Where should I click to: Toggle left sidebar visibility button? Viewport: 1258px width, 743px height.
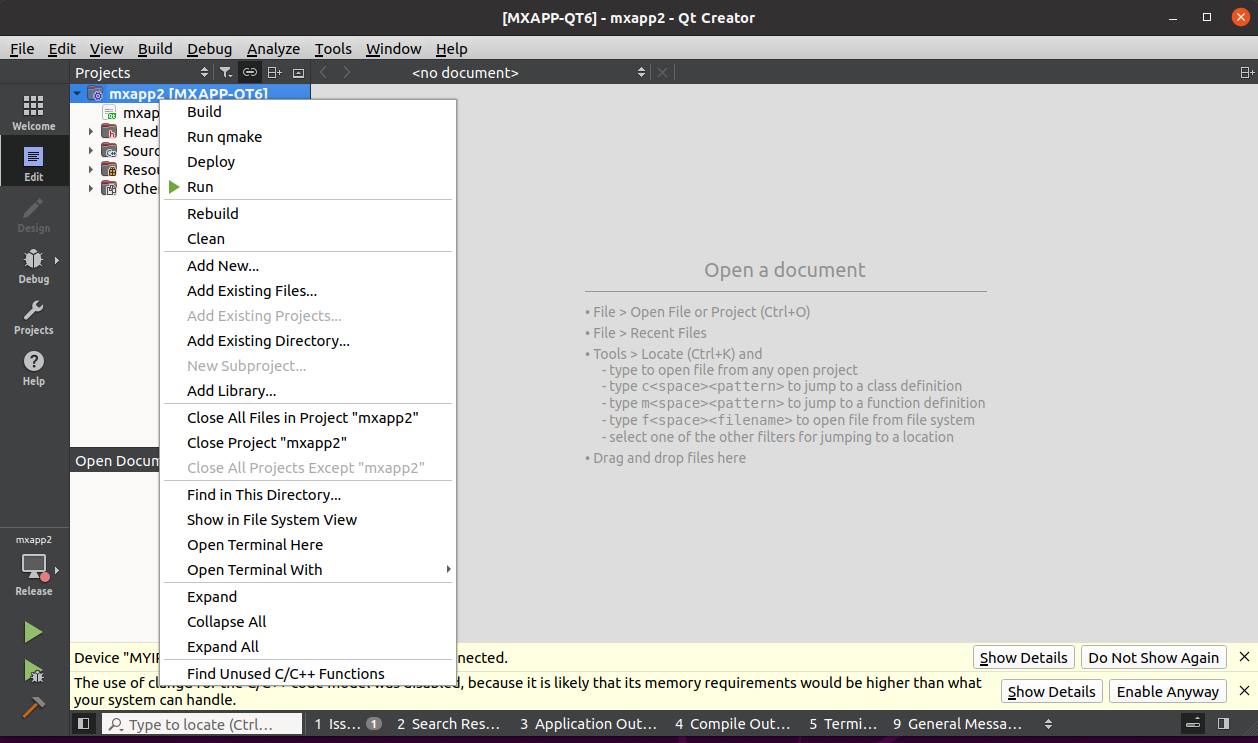84,724
